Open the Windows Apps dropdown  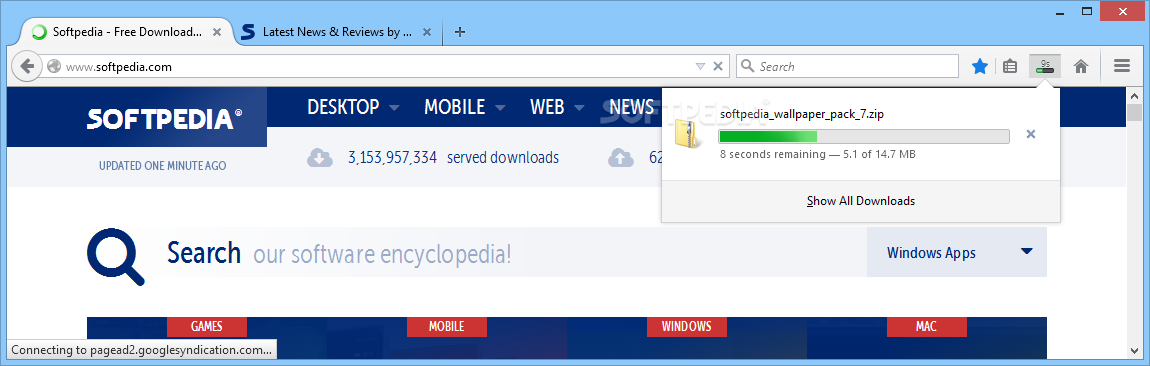pos(956,252)
